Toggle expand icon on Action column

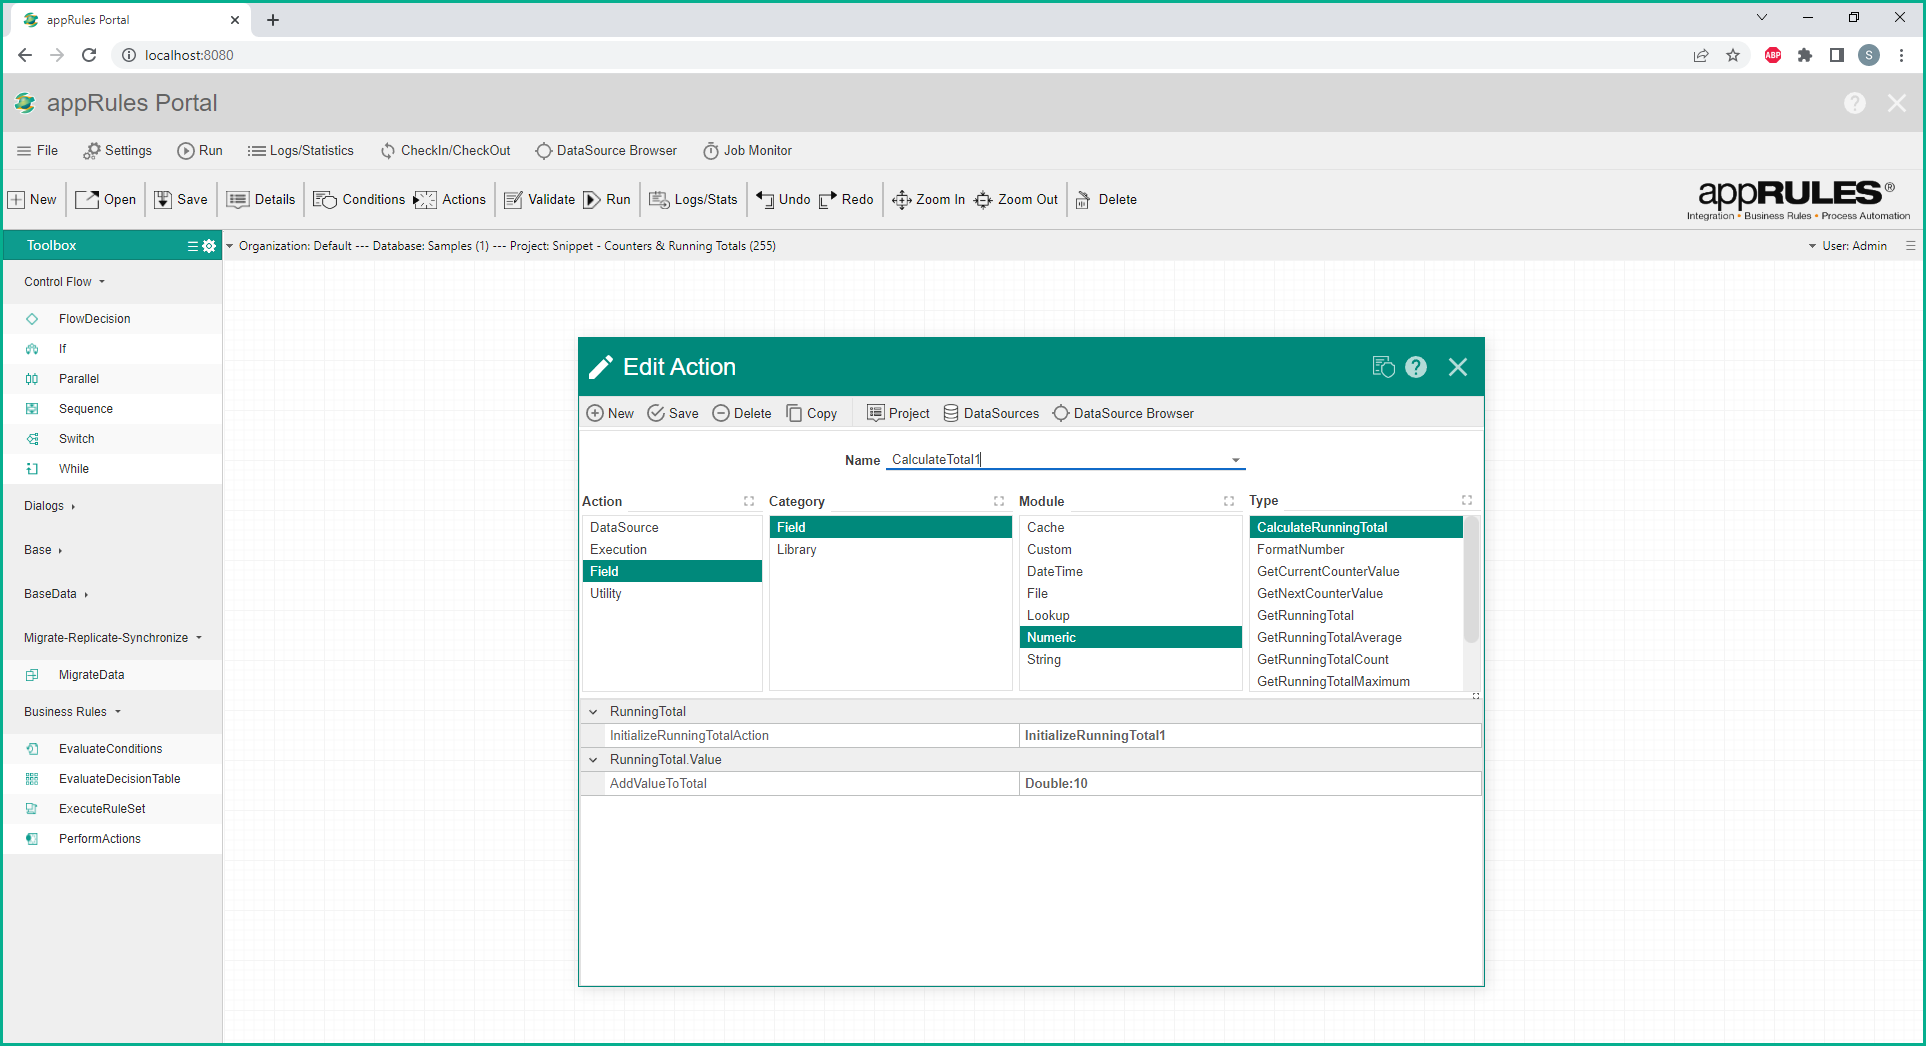pos(748,501)
